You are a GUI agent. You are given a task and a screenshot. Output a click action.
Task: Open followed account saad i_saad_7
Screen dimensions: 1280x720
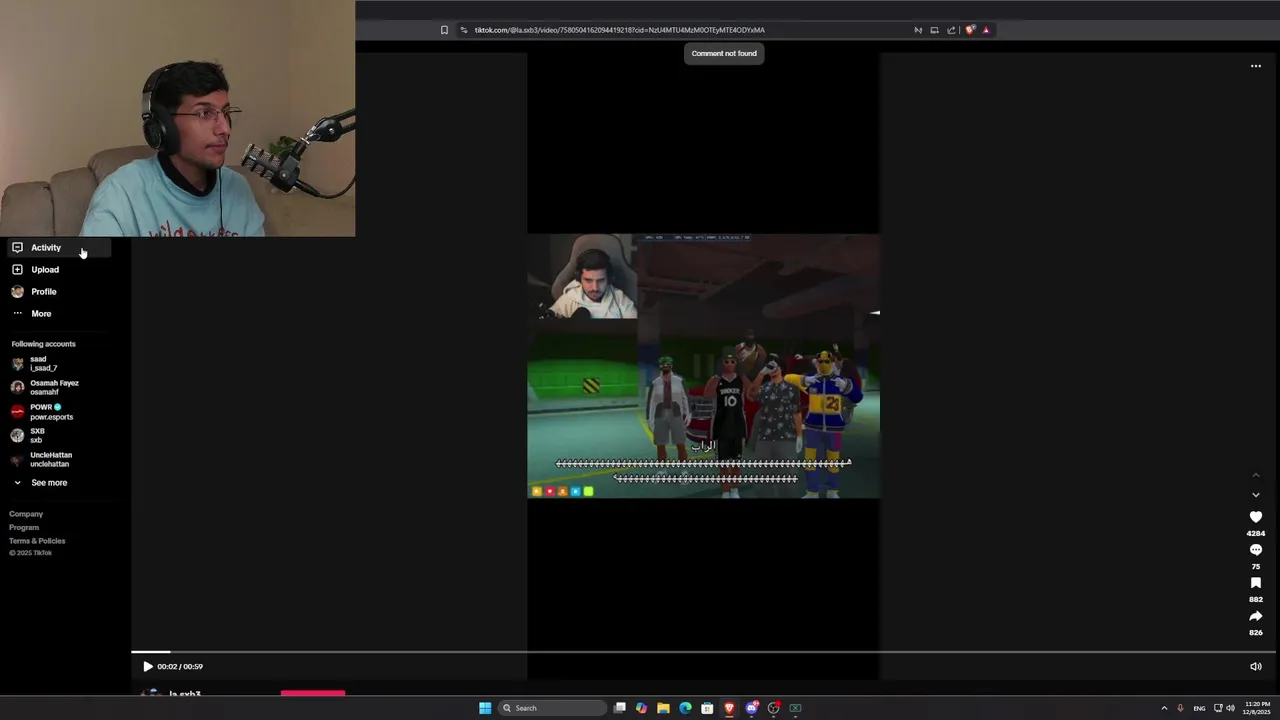[45, 363]
